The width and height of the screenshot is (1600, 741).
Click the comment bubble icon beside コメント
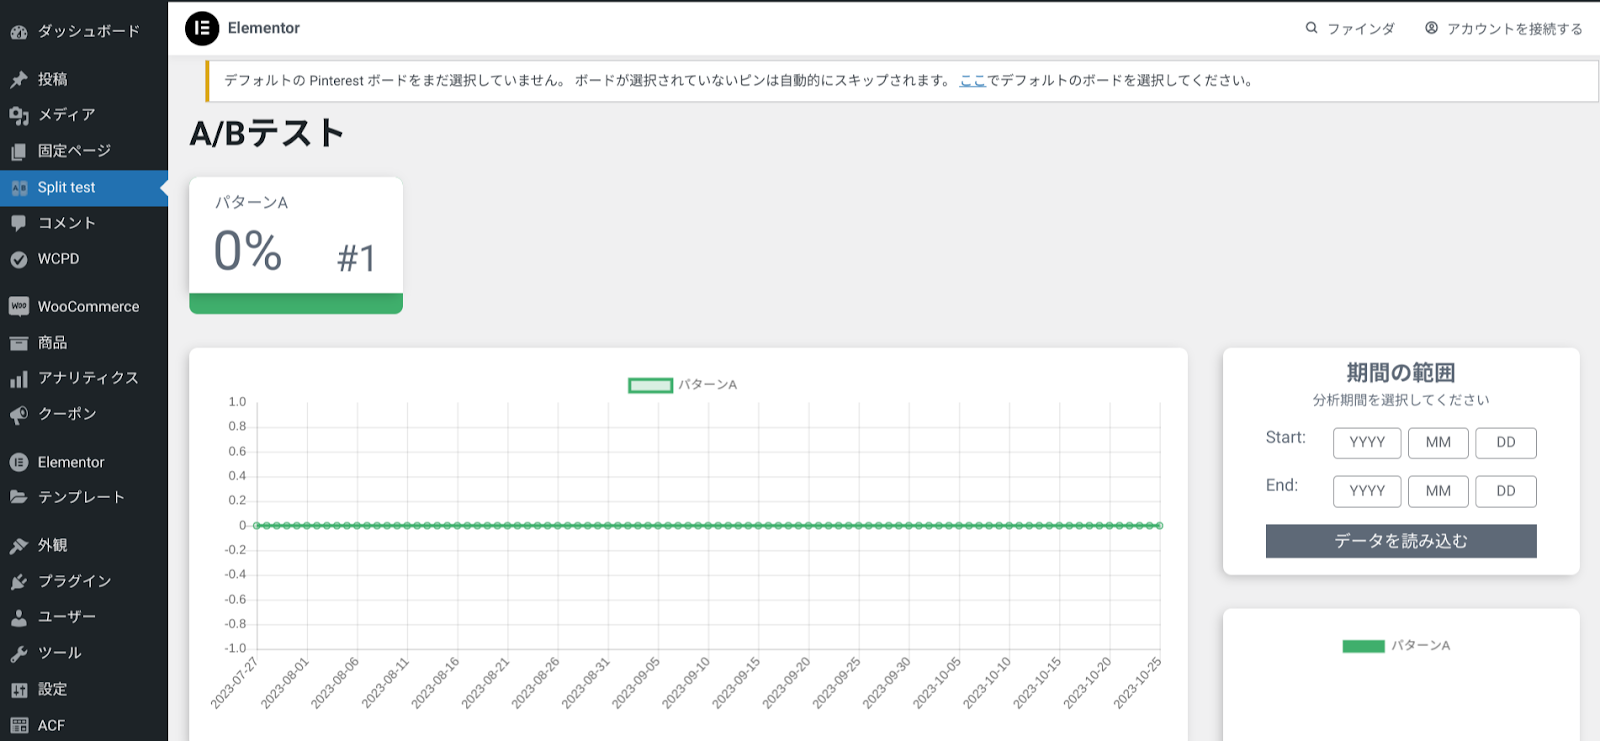click(19, 224)
